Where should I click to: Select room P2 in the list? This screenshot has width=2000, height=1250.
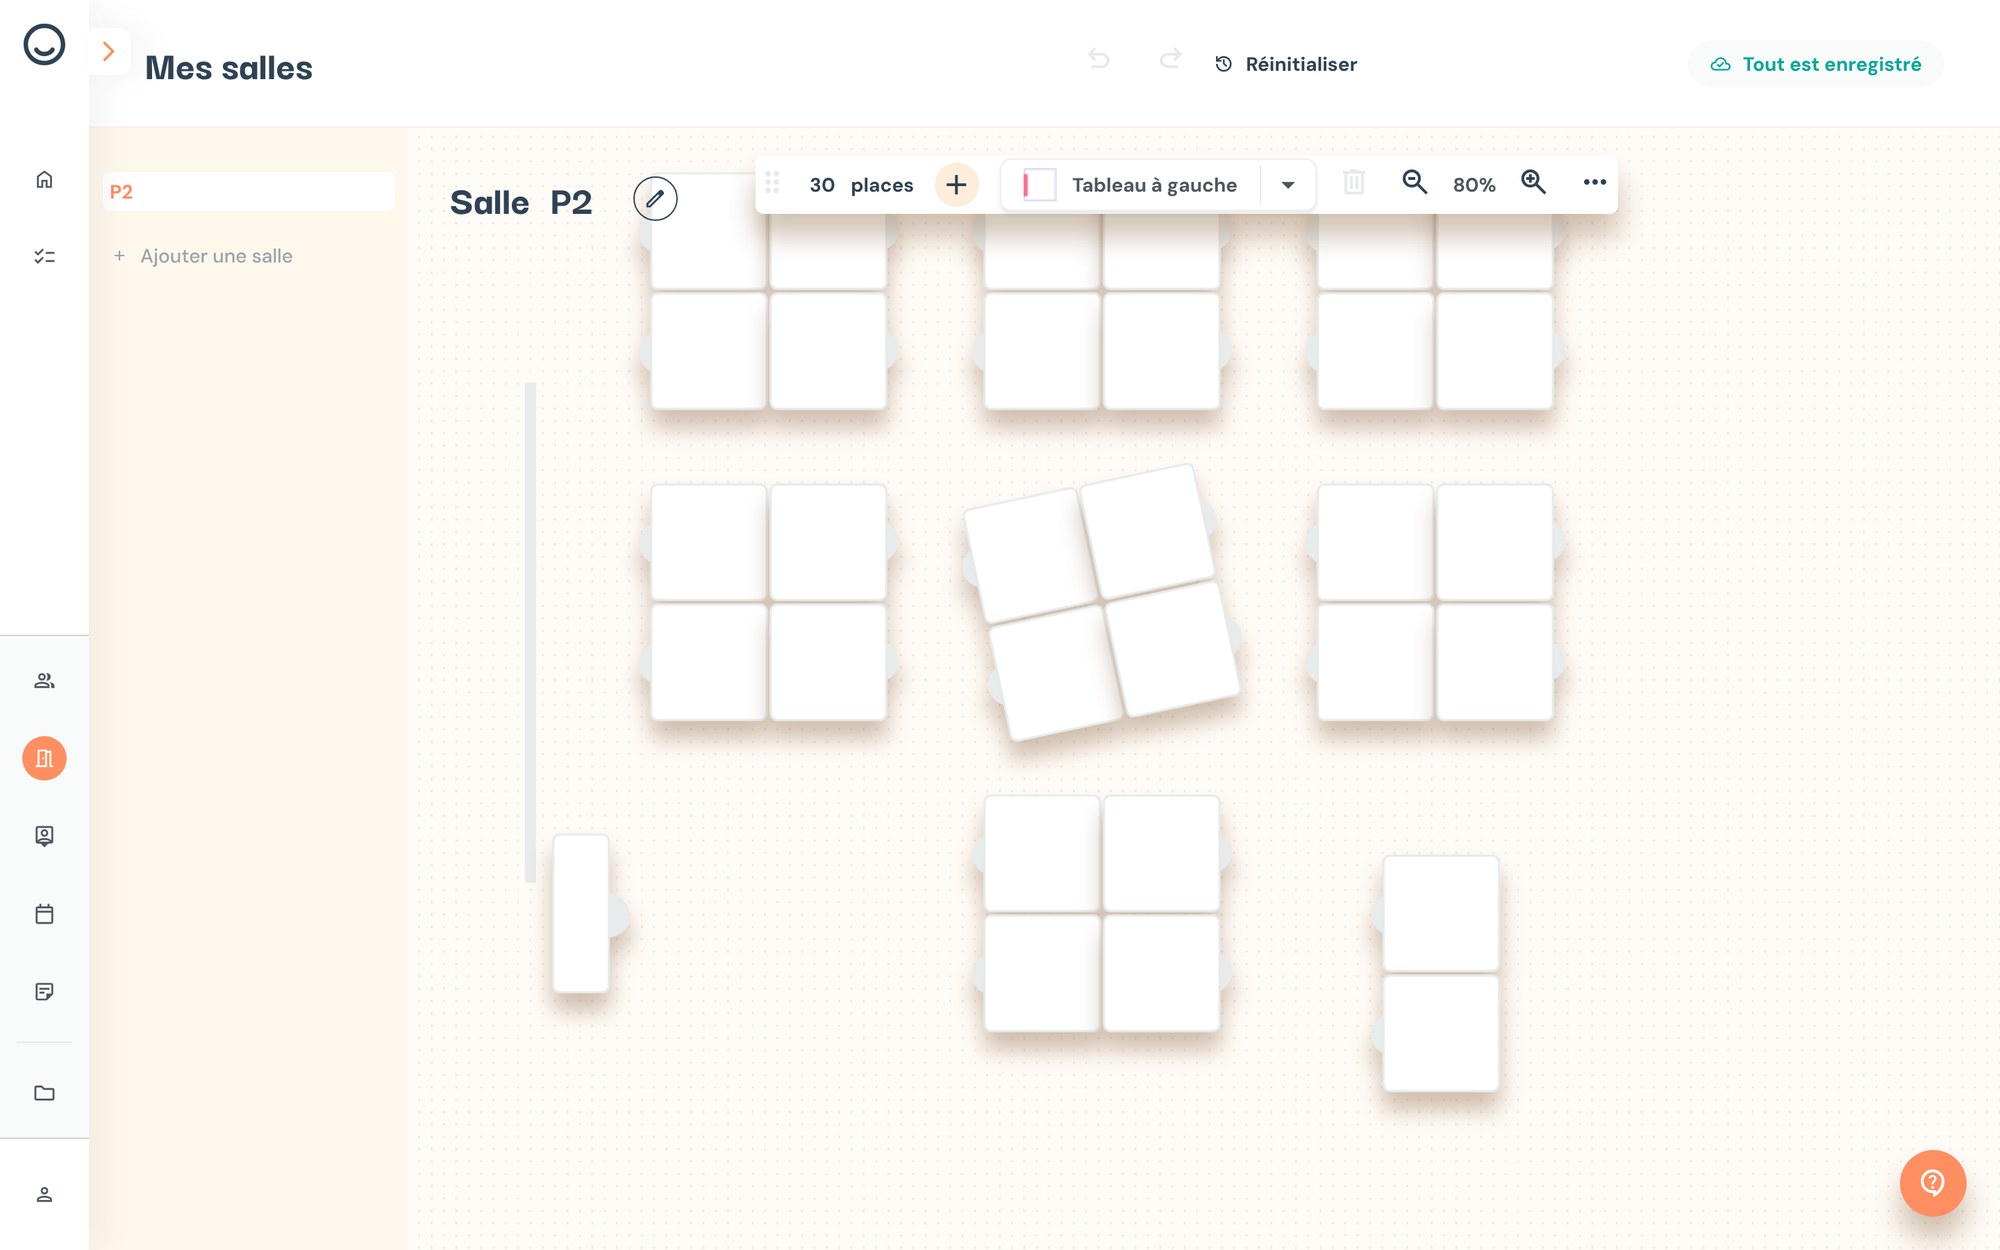248,192
